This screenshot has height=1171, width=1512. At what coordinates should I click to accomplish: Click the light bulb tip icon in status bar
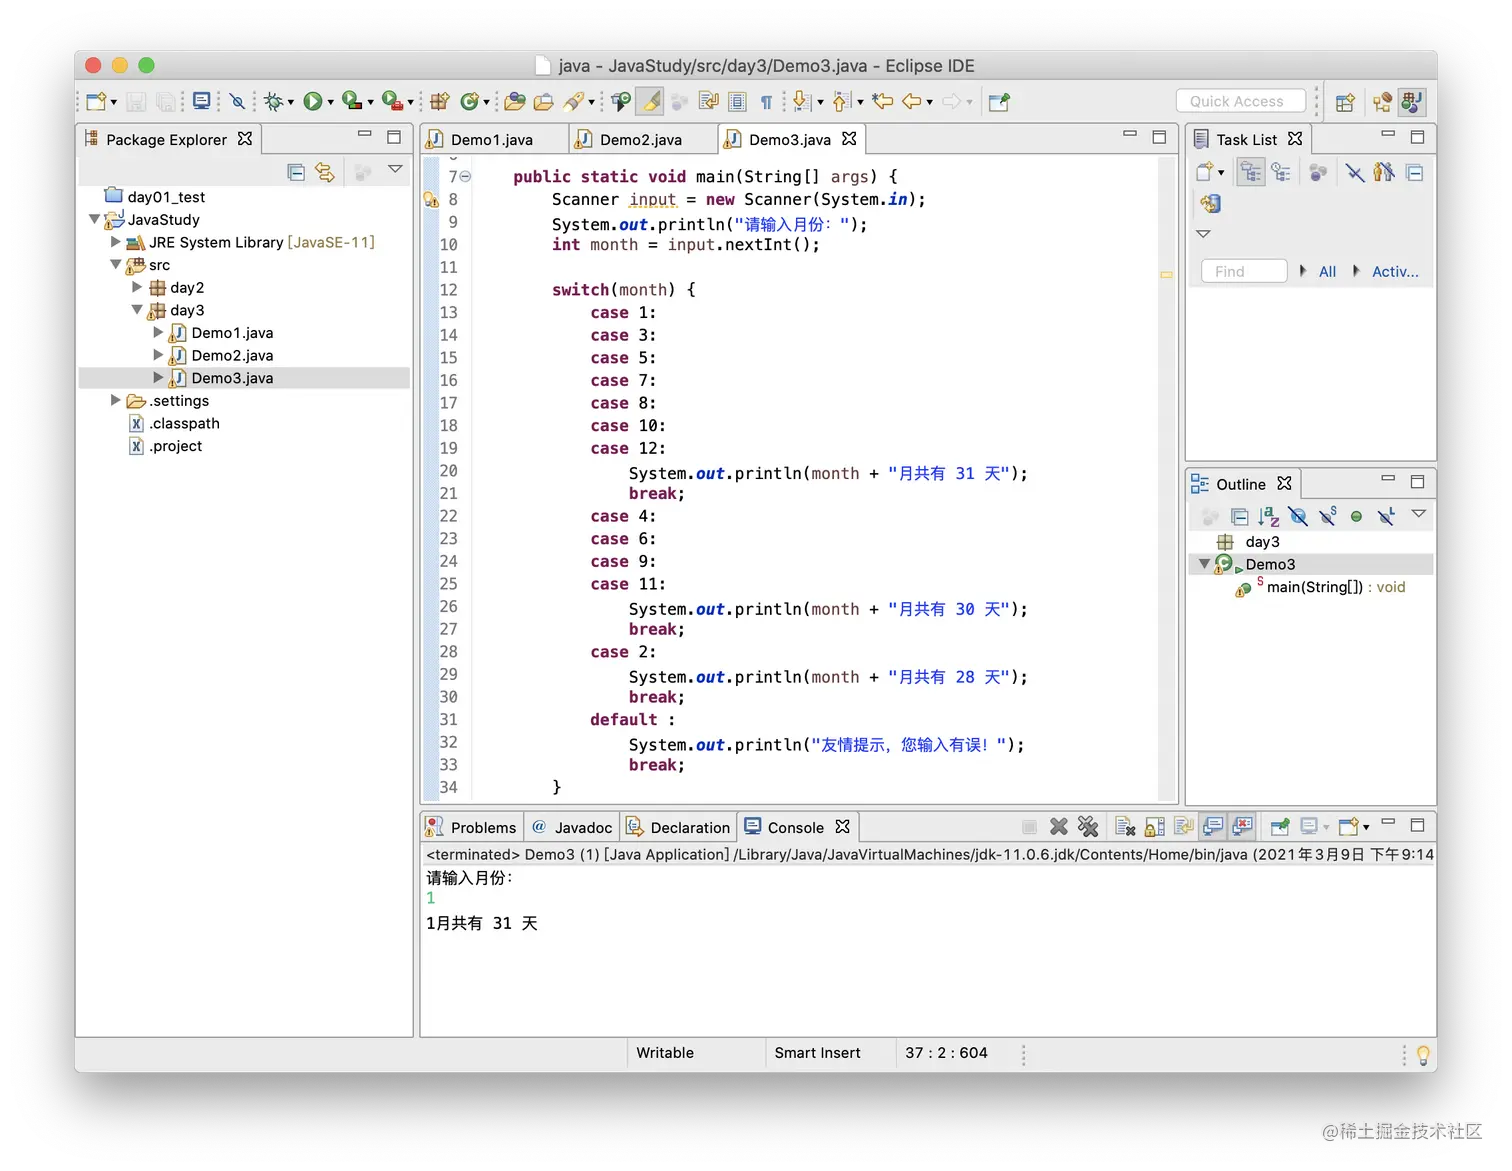(1422, 1054)
